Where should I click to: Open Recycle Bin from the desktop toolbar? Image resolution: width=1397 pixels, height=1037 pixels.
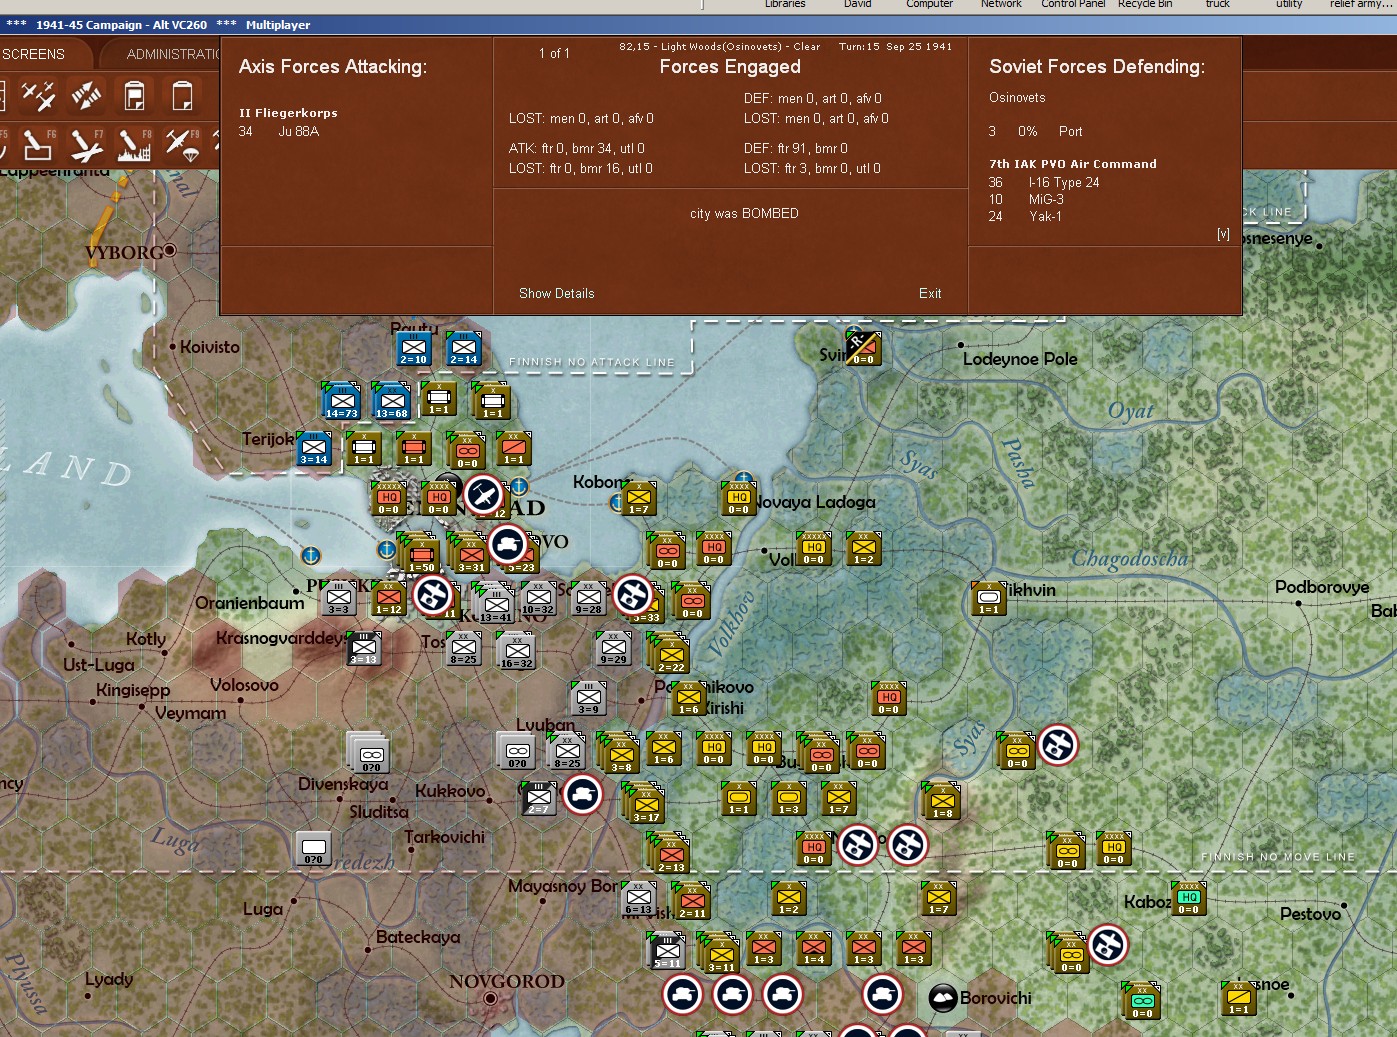click(1144, 4)
